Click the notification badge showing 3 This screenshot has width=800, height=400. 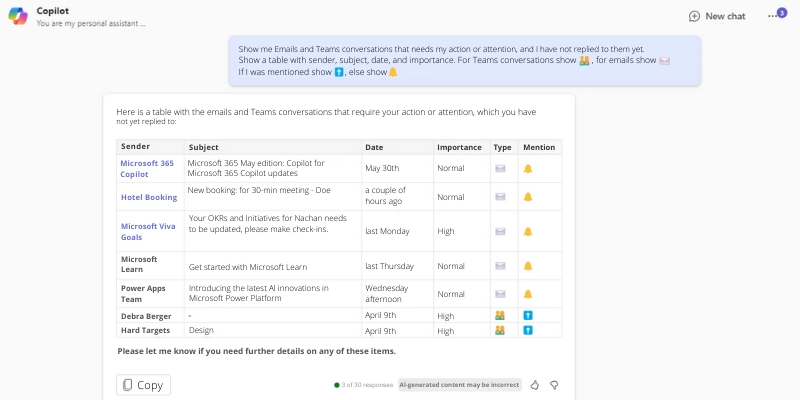(782, 13)
